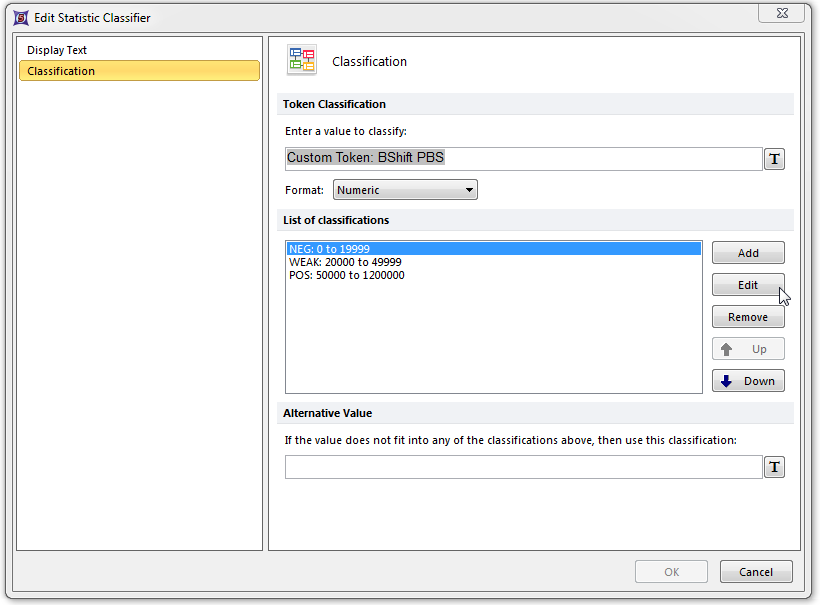Viewport: 820px width, 605px height.
Task: Click the Cancel button
Action: [x=756, y=572]
